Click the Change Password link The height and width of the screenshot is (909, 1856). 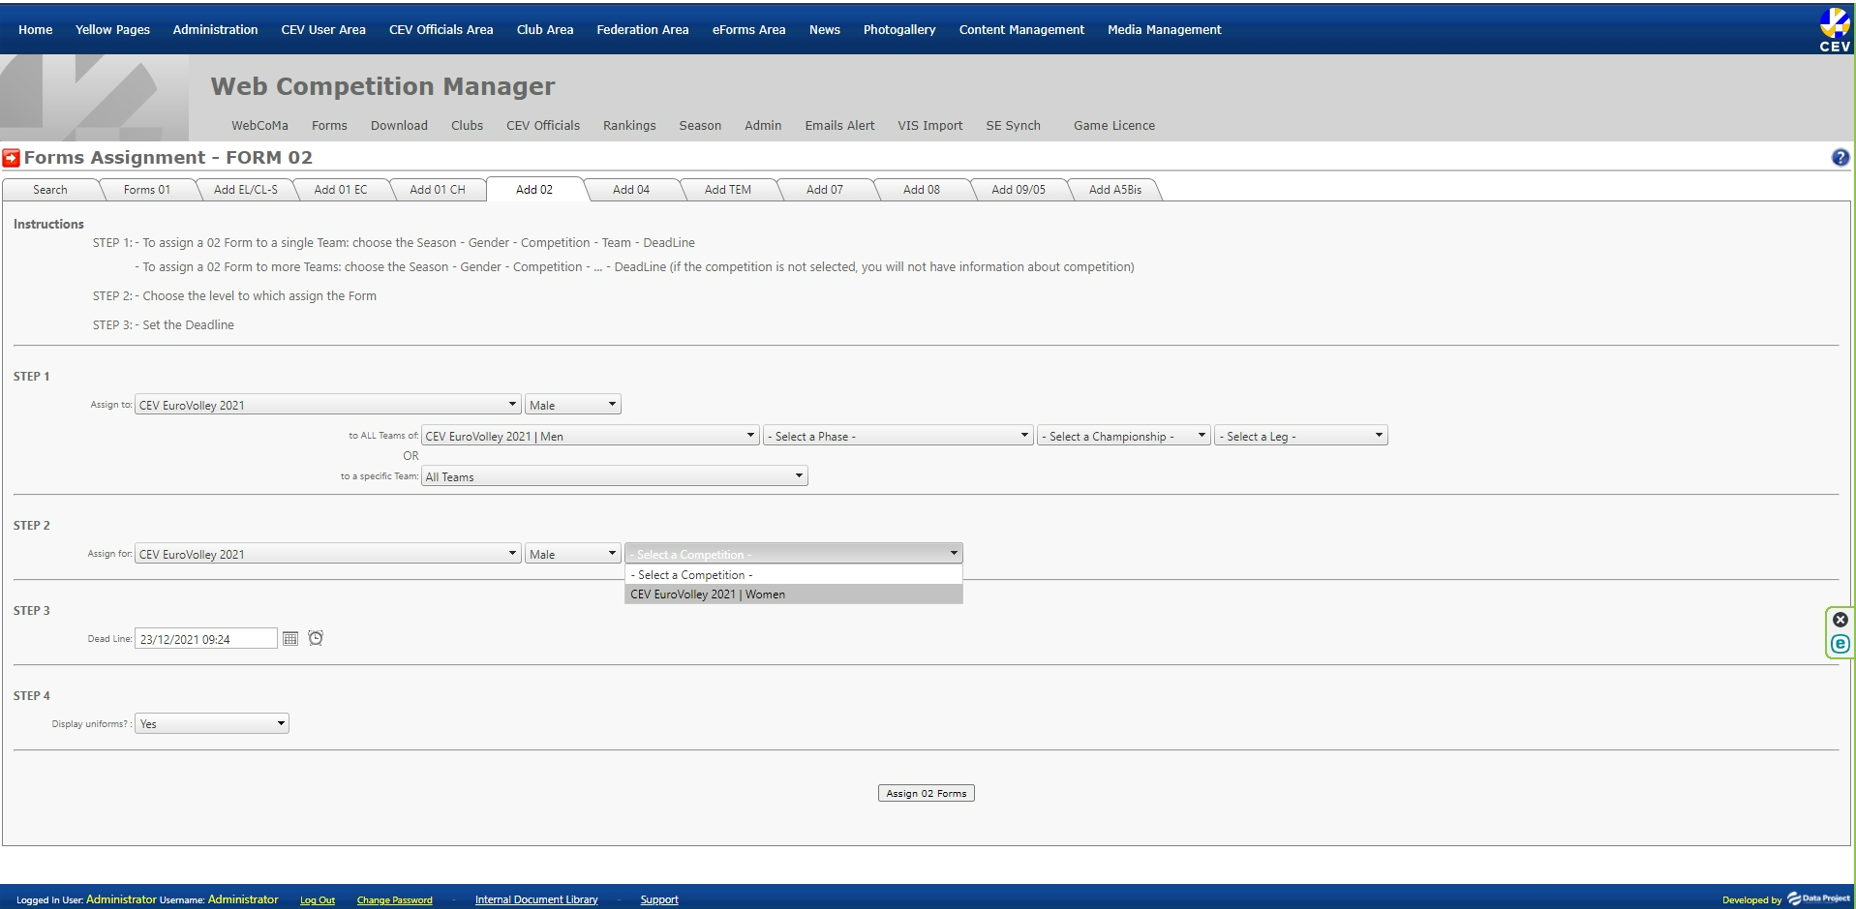394,900
